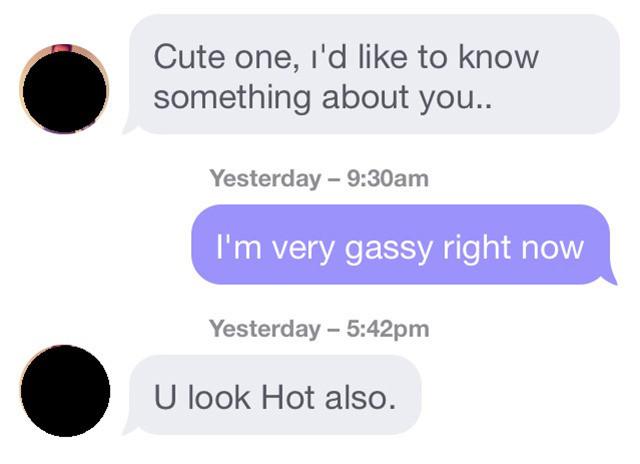Screen dimensions: 640x464
Task: Click the 'Yesterday – 5:42pm' timestamp
Action: coord(319,329)
